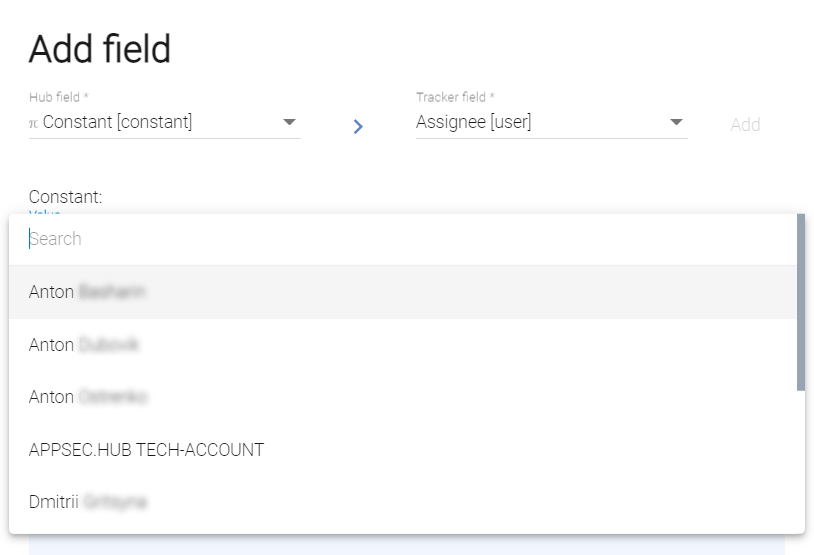Click the pi icon beside Constant

point(34,123)
